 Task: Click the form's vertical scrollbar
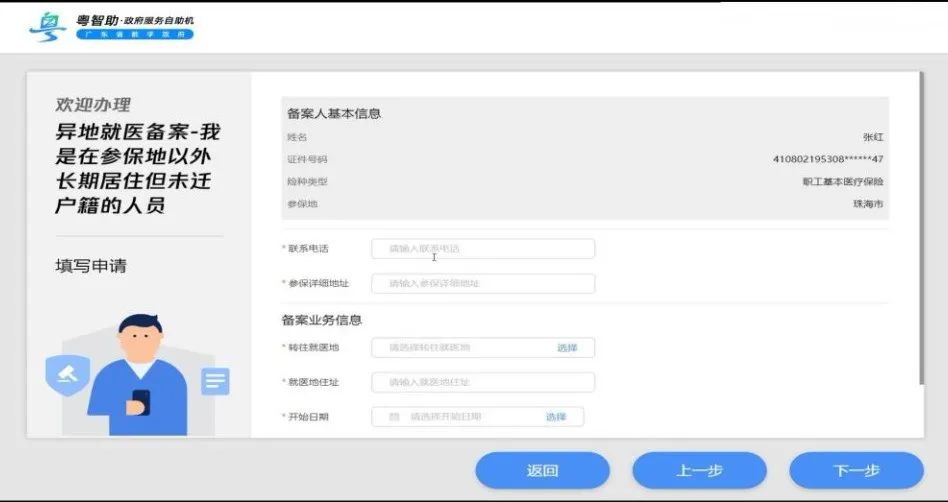tap(921, 228)
